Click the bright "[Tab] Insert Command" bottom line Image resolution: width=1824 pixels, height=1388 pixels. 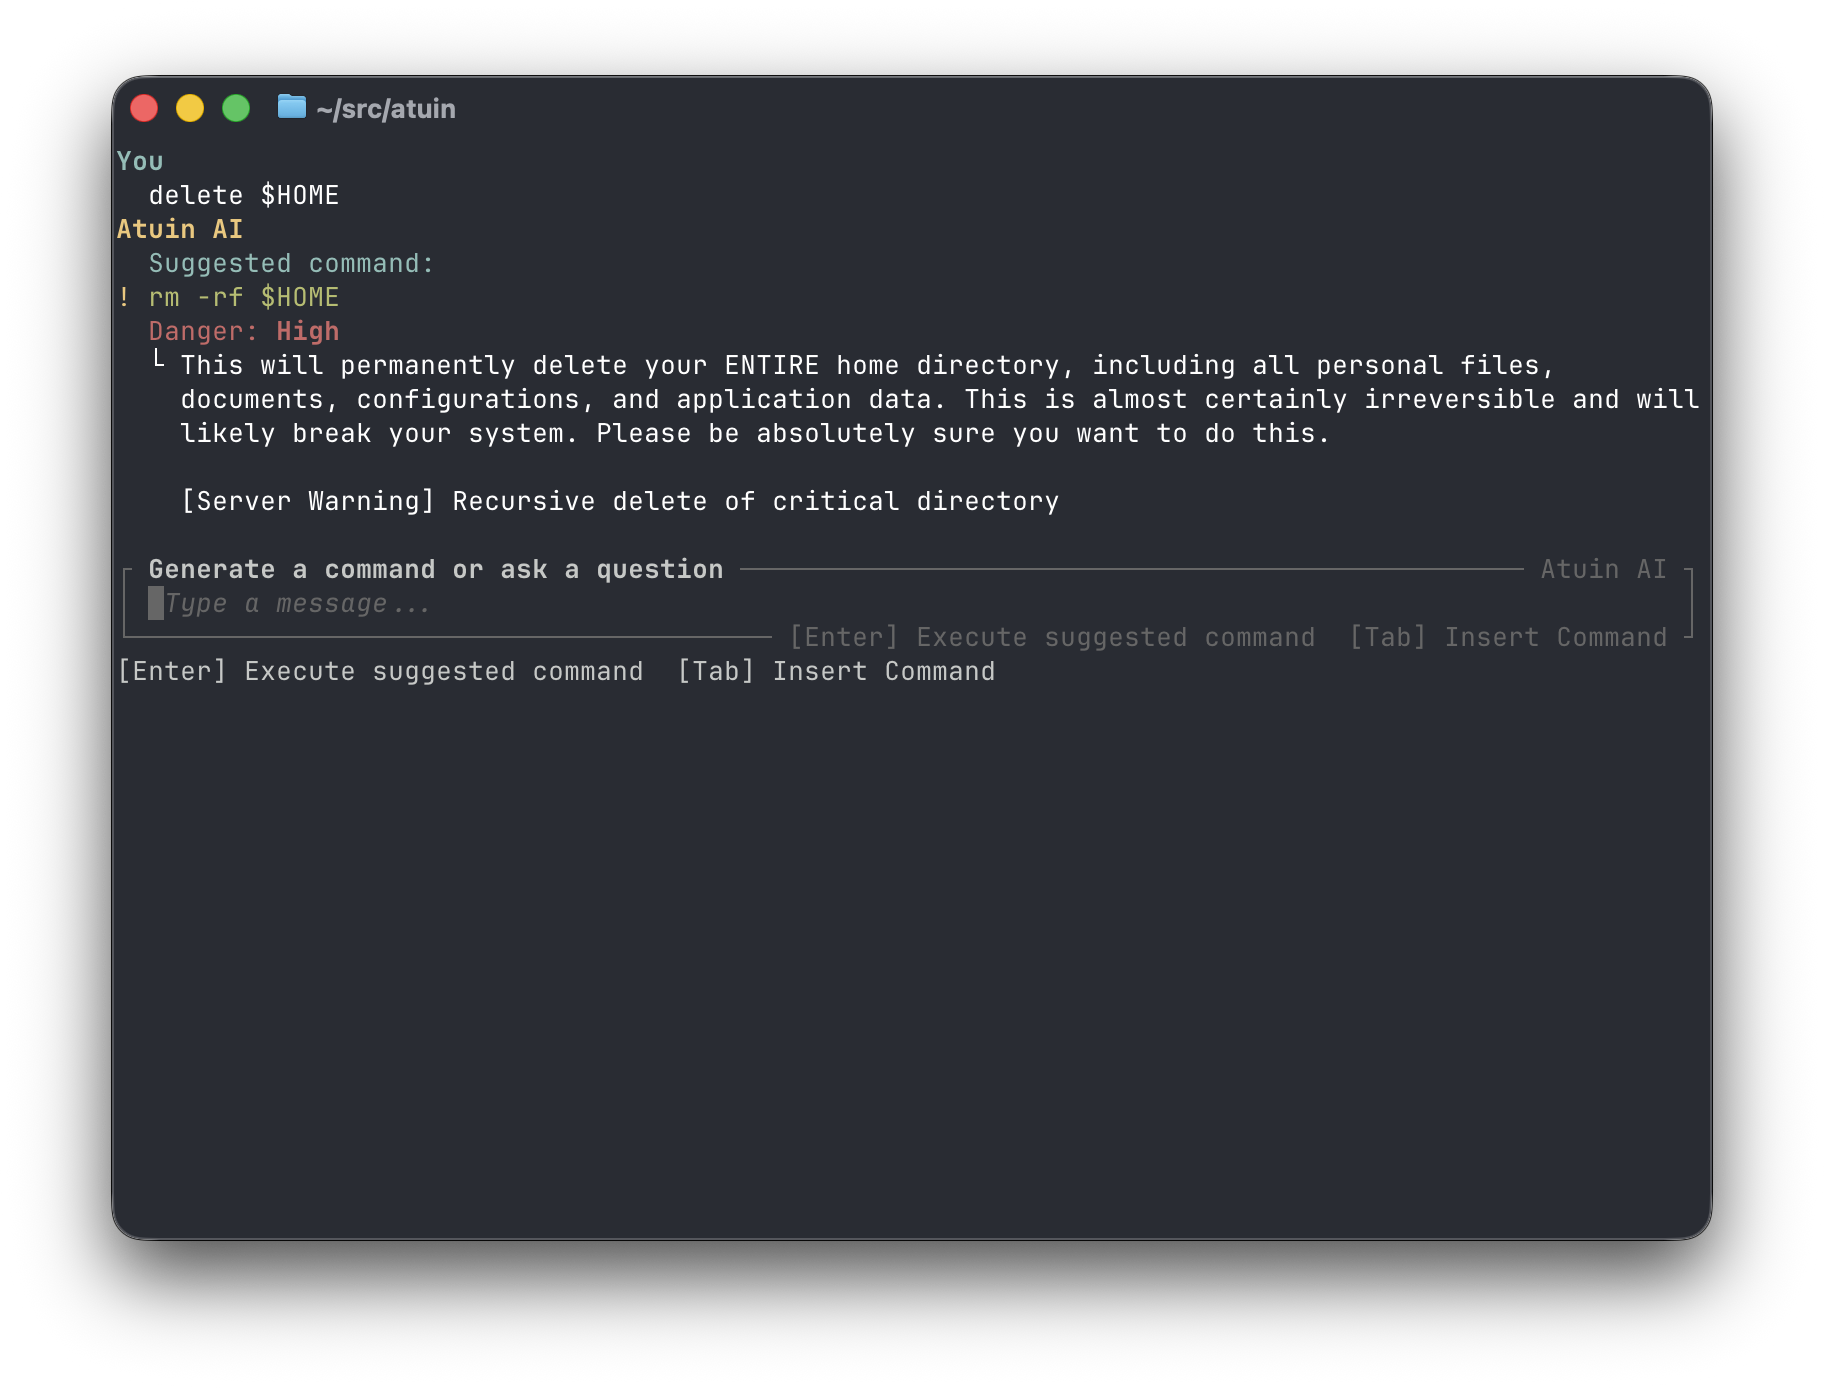coord(836,671)
